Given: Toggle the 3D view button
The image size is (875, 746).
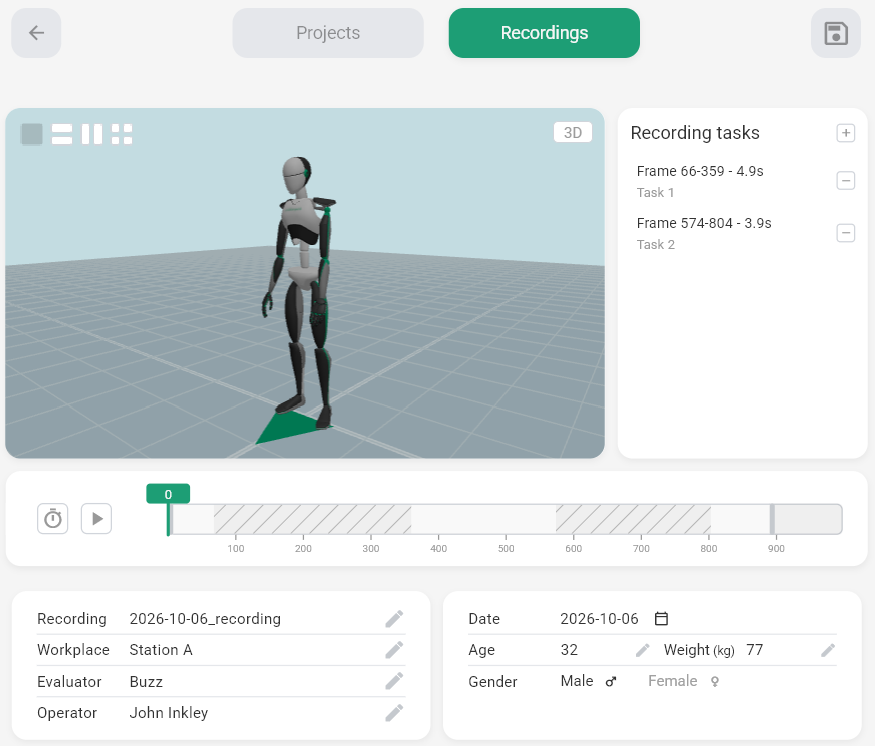Looking at the screenshot, I should coord(573,132).
